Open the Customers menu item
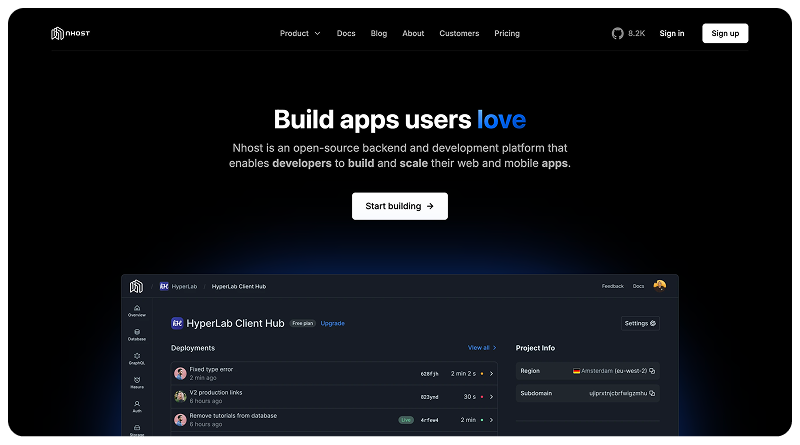This screenshot has width=800, height=445. (459, 33)
